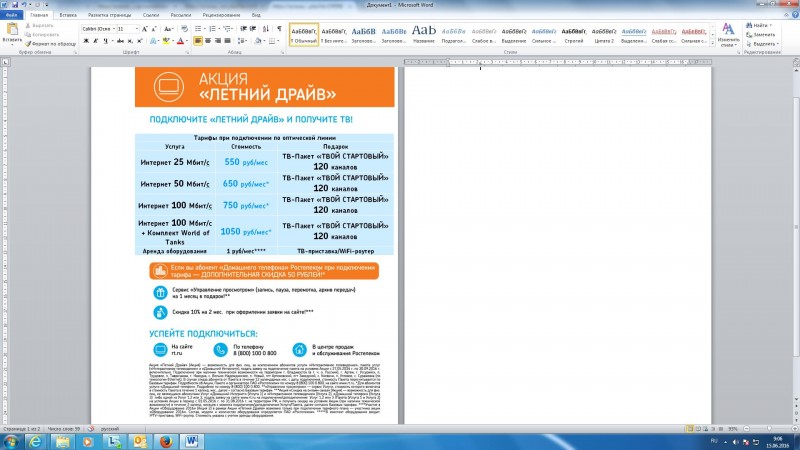Screen dimensions: 800x450
Task: Click the bulleted list icon
Action: (x=199, y=29)
